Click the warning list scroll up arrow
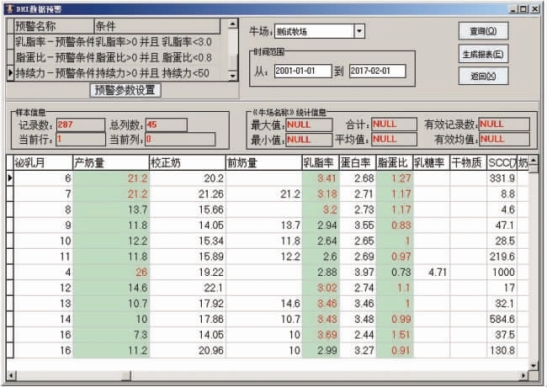The height and width of the screenshot is (387, 547). 233,24
